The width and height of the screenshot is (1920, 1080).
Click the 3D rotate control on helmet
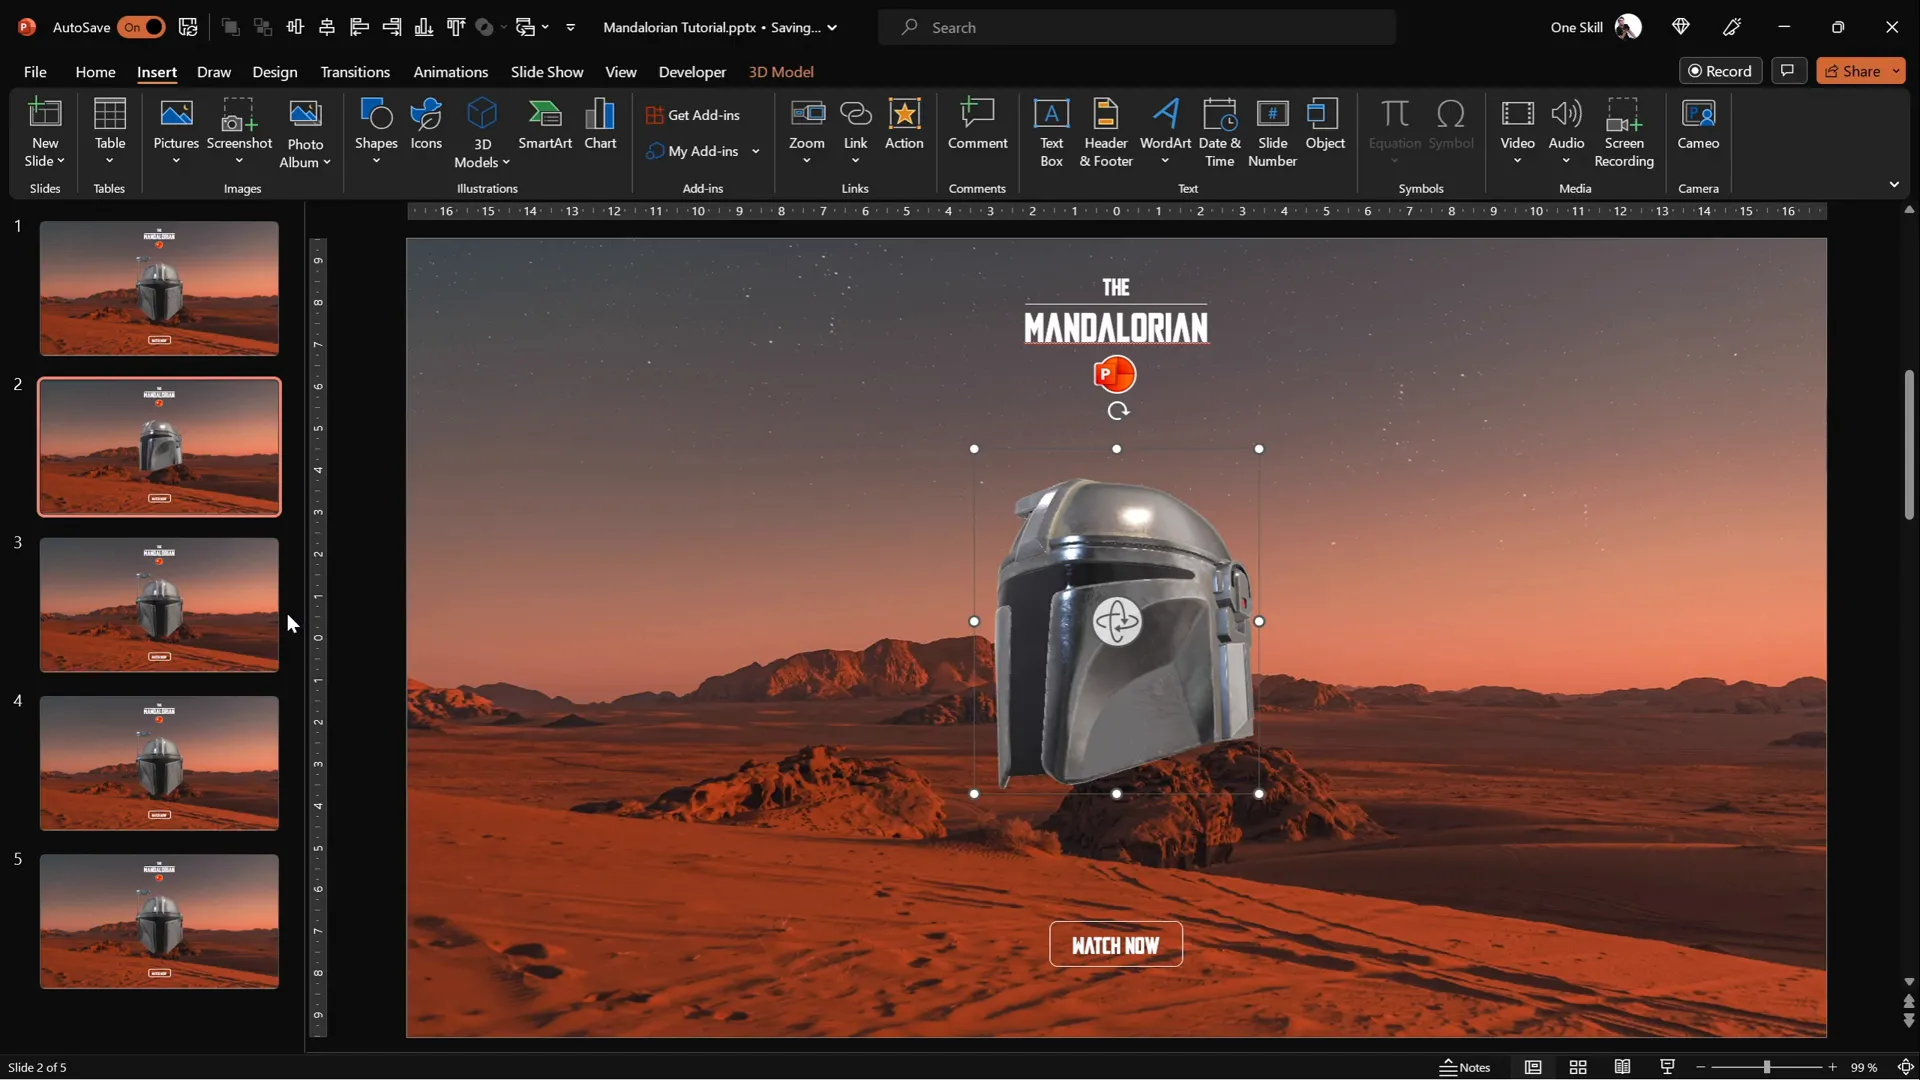click(1117, 622)
